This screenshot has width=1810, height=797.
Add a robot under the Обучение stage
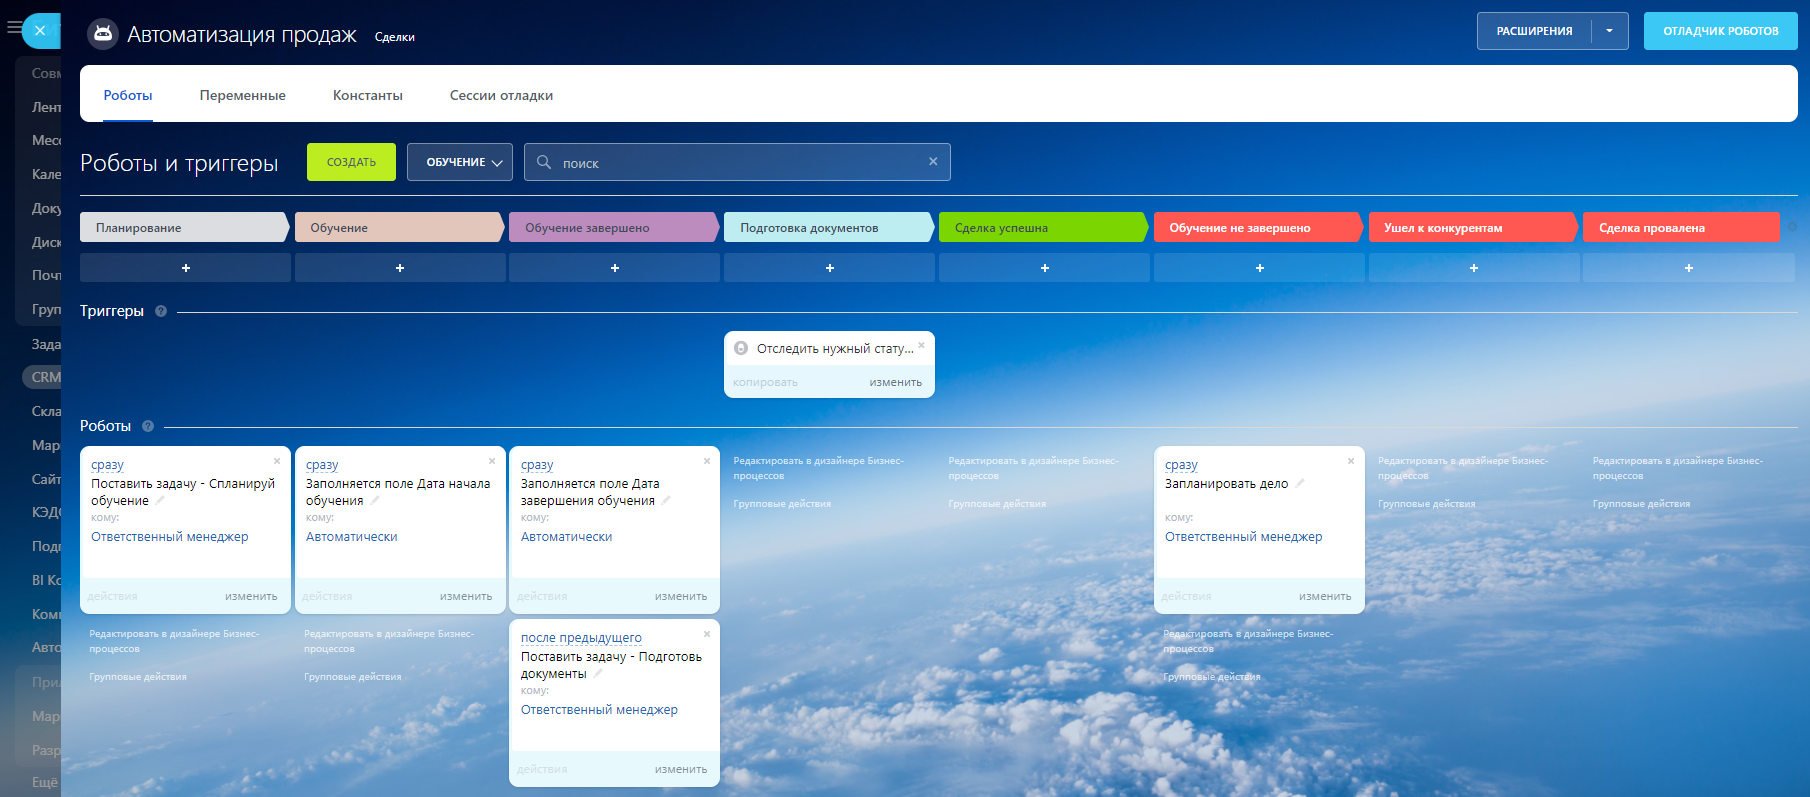400,268
